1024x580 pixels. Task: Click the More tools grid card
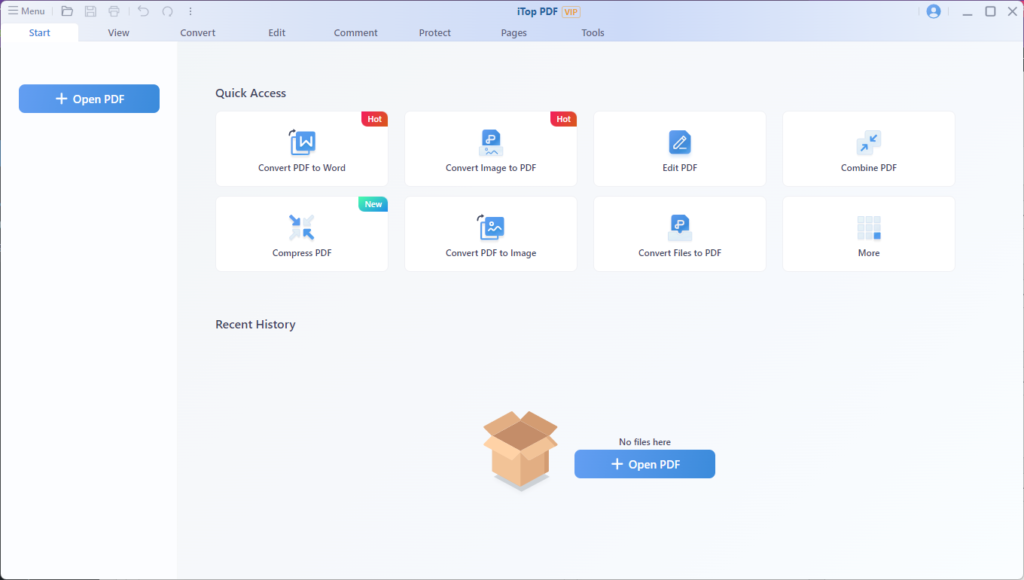(x=869, y=234)
